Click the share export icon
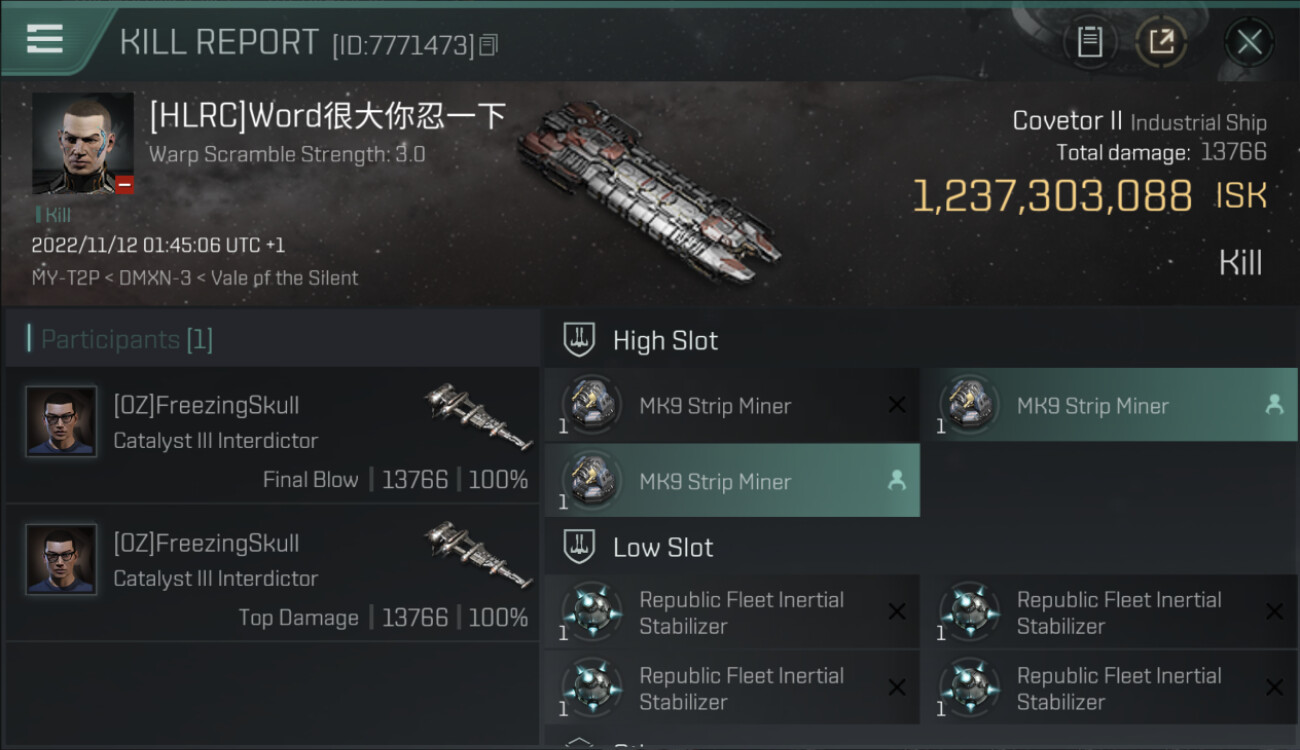Viewport: 1300px width, 750px height. 1161,42
